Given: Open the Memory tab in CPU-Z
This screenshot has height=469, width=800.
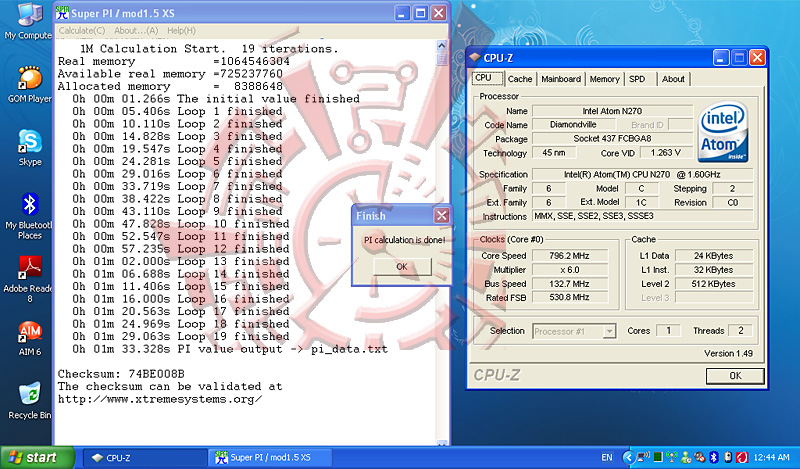Looking at the screenshot, I should point(605,79).
